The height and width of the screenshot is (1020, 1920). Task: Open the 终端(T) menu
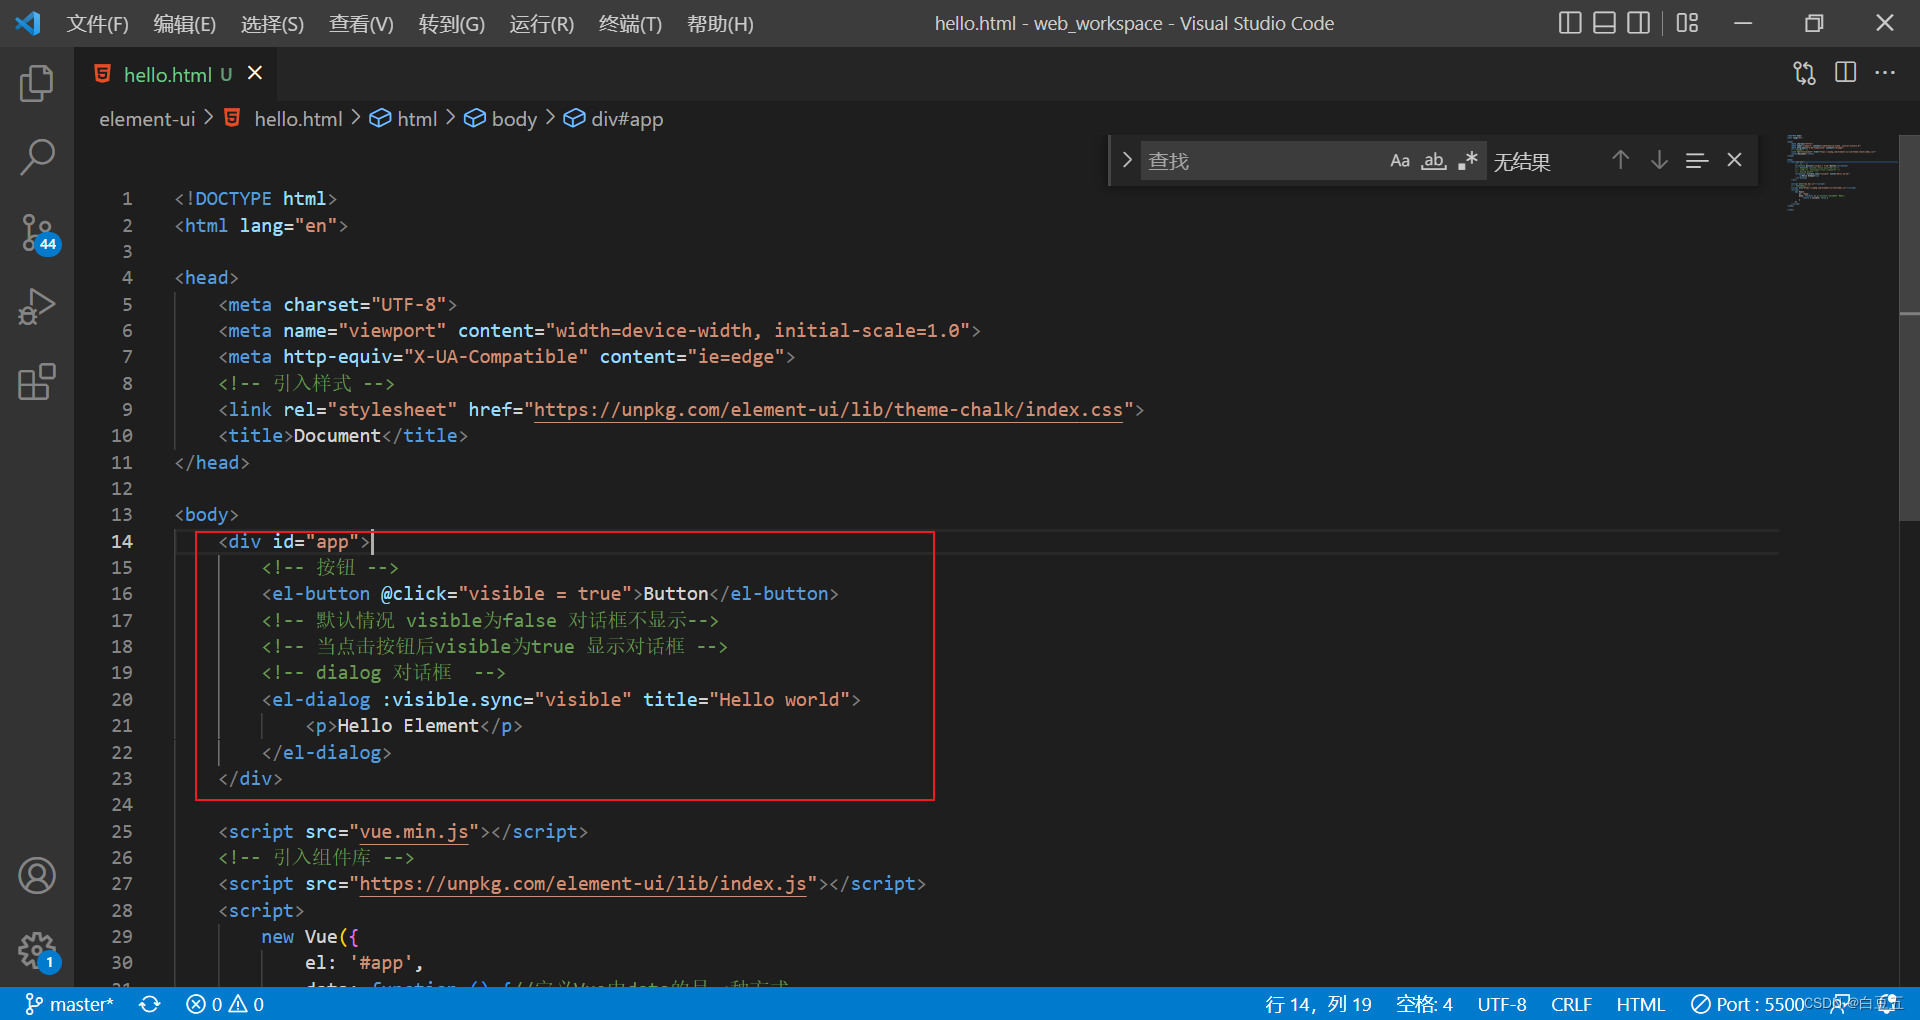tap(631, 23)
